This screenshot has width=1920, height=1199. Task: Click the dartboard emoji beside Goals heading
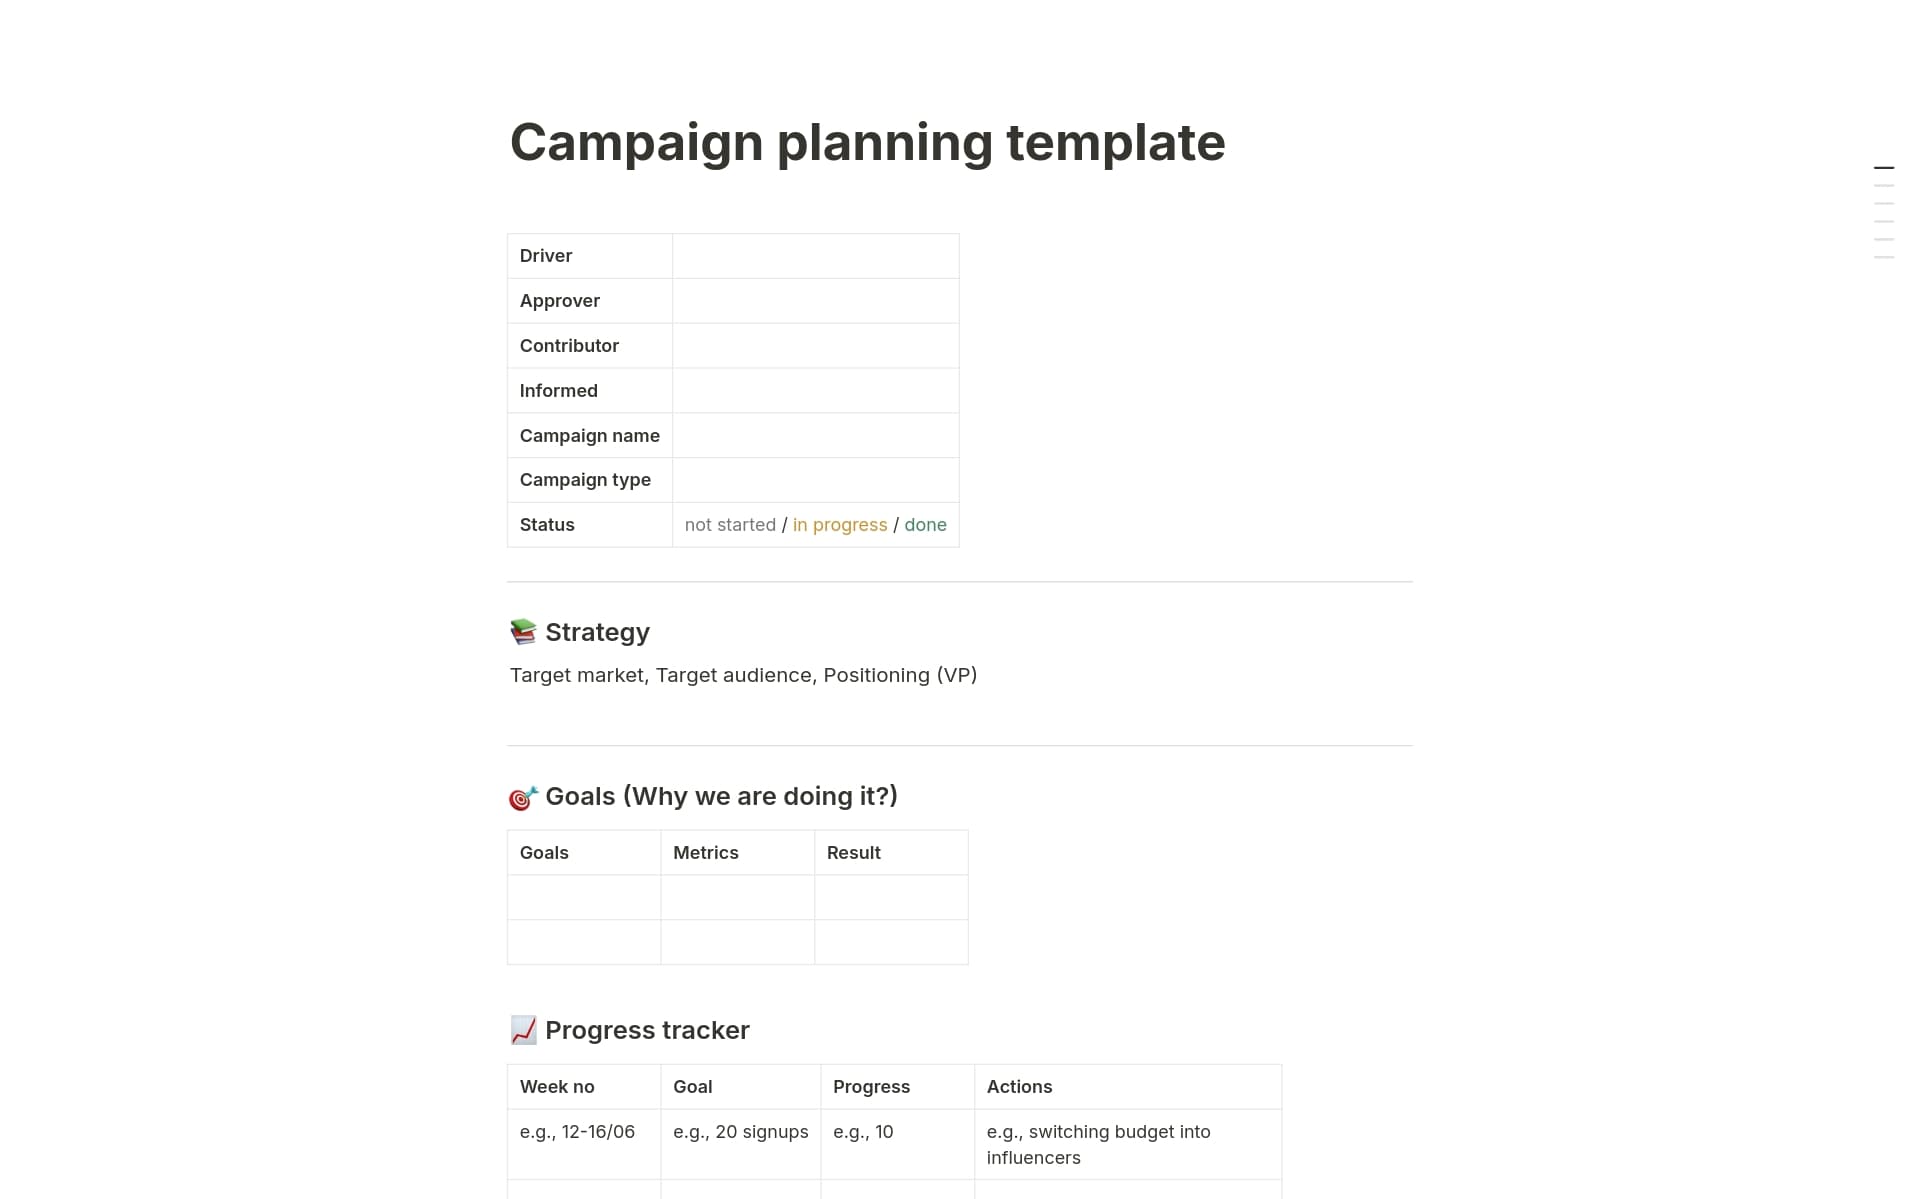523,797
